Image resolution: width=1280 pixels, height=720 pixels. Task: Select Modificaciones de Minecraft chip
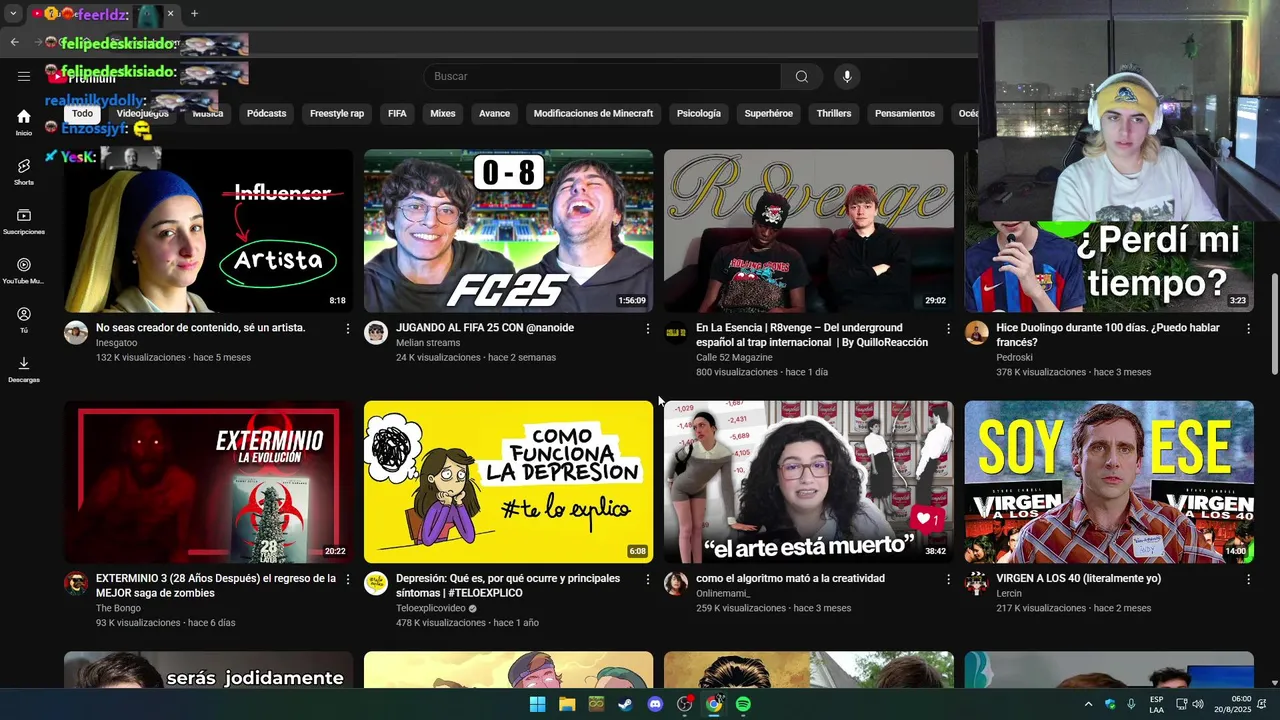[593, 113]
